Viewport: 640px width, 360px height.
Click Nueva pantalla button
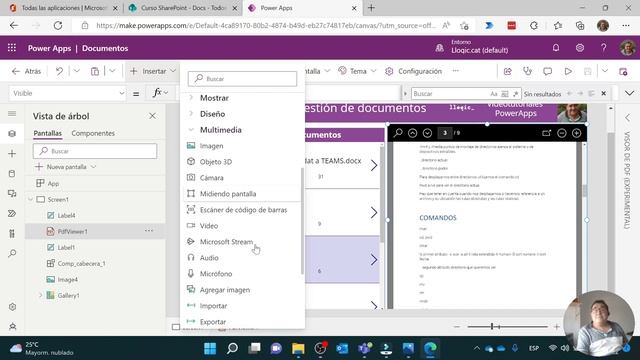point(66,167)
